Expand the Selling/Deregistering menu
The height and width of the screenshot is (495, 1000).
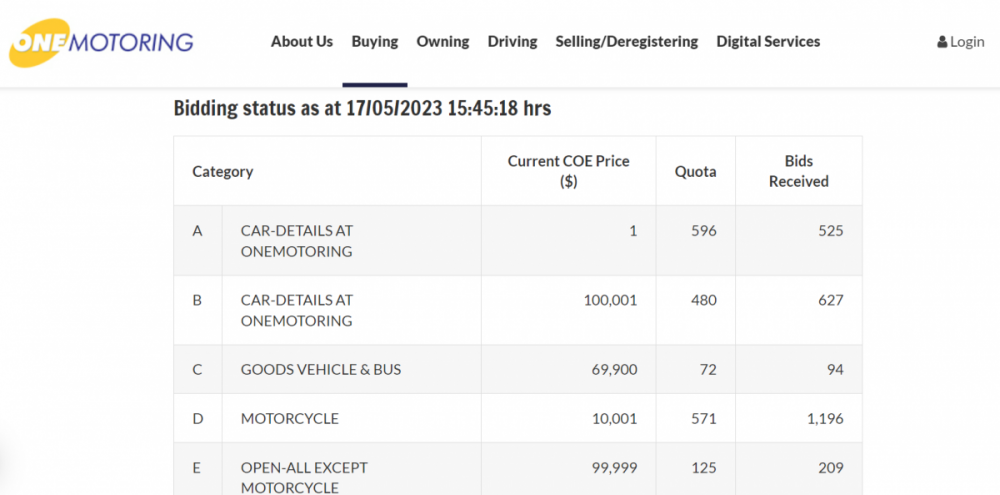[626, 42]
